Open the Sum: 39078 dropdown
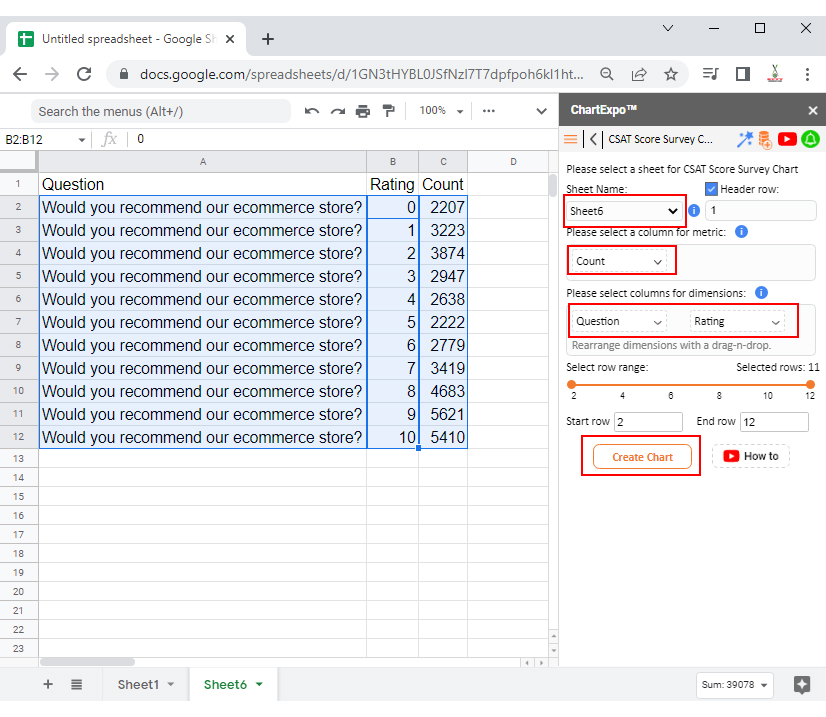This screenshot has height=717, width=826. (734, 685)
